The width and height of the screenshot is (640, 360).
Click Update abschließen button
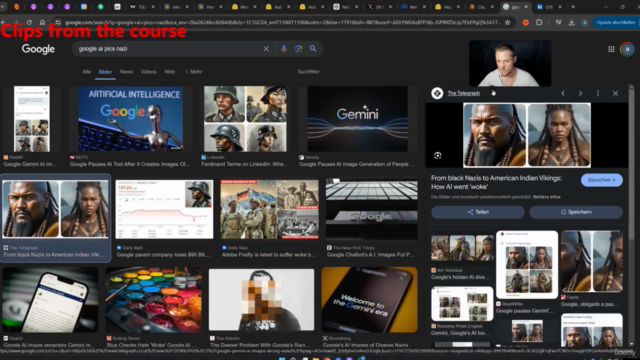click(616, 22)
